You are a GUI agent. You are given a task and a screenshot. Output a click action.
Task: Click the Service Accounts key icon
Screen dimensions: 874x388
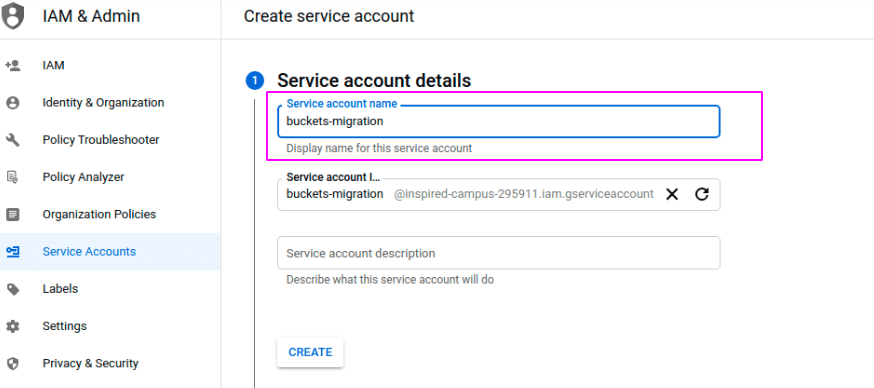pos(12,252)
